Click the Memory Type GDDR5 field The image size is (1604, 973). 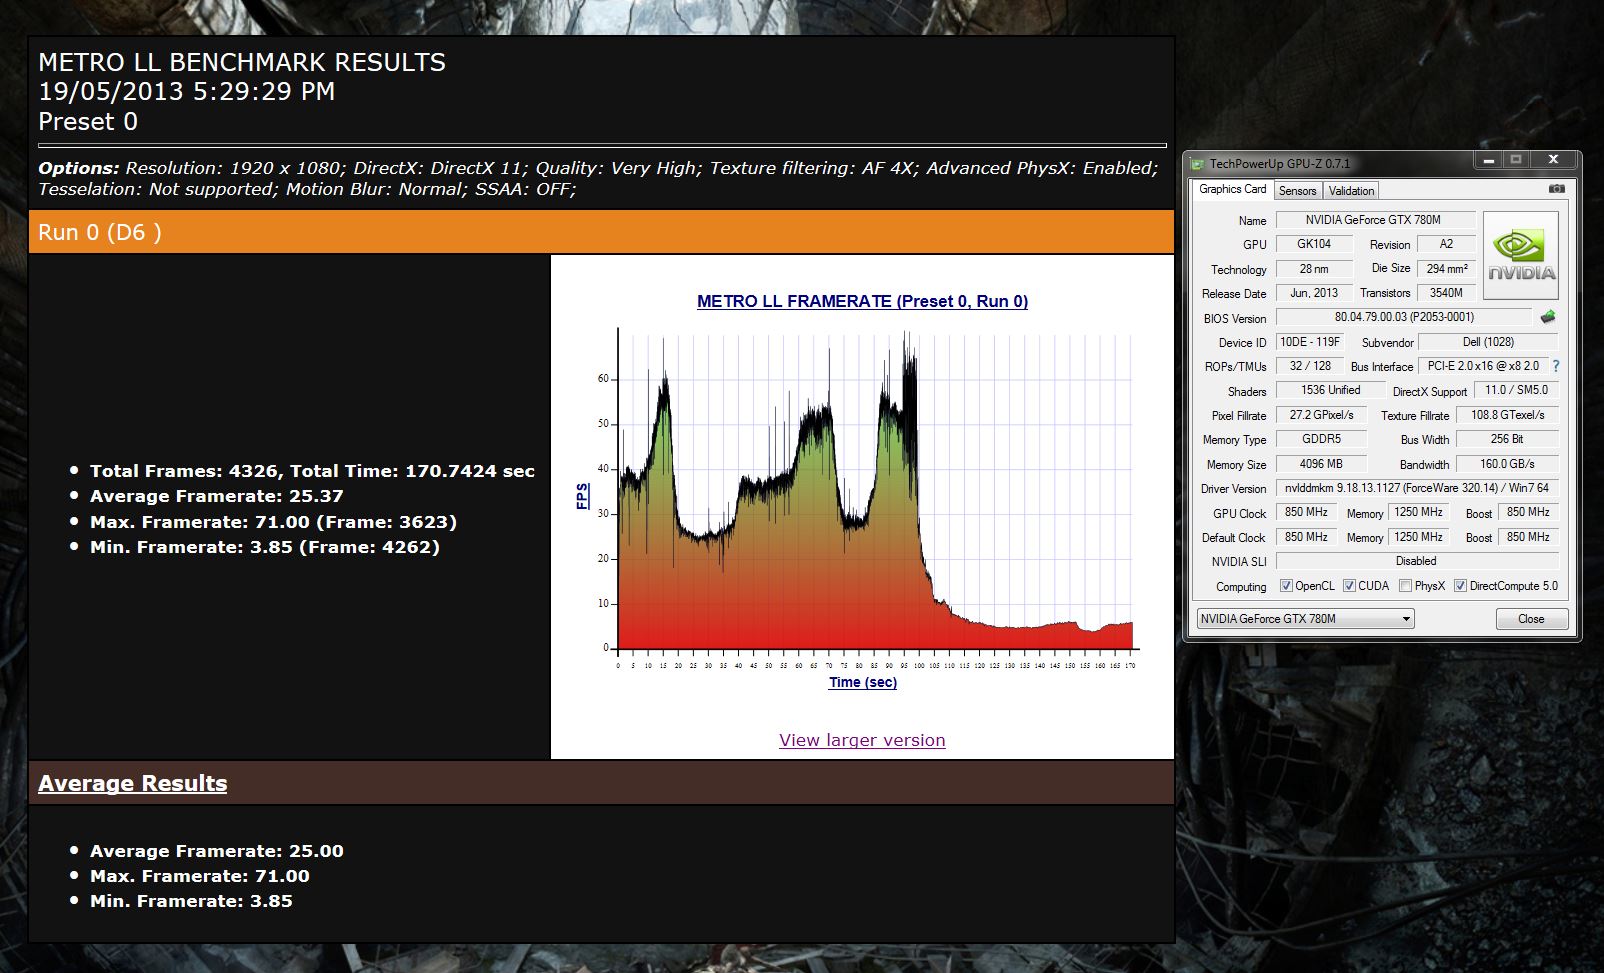click(1321, 439)
